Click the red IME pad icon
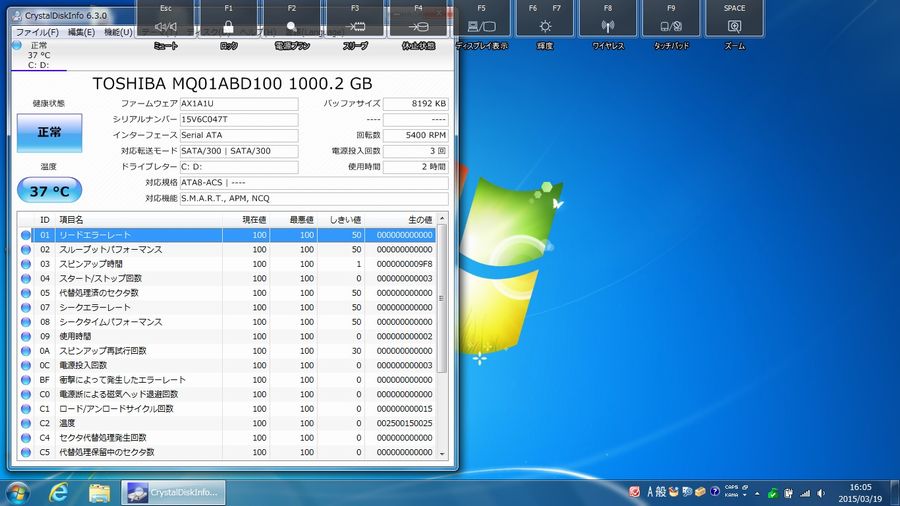This screenshot has width=900, height=506. (x=634, y=492)
